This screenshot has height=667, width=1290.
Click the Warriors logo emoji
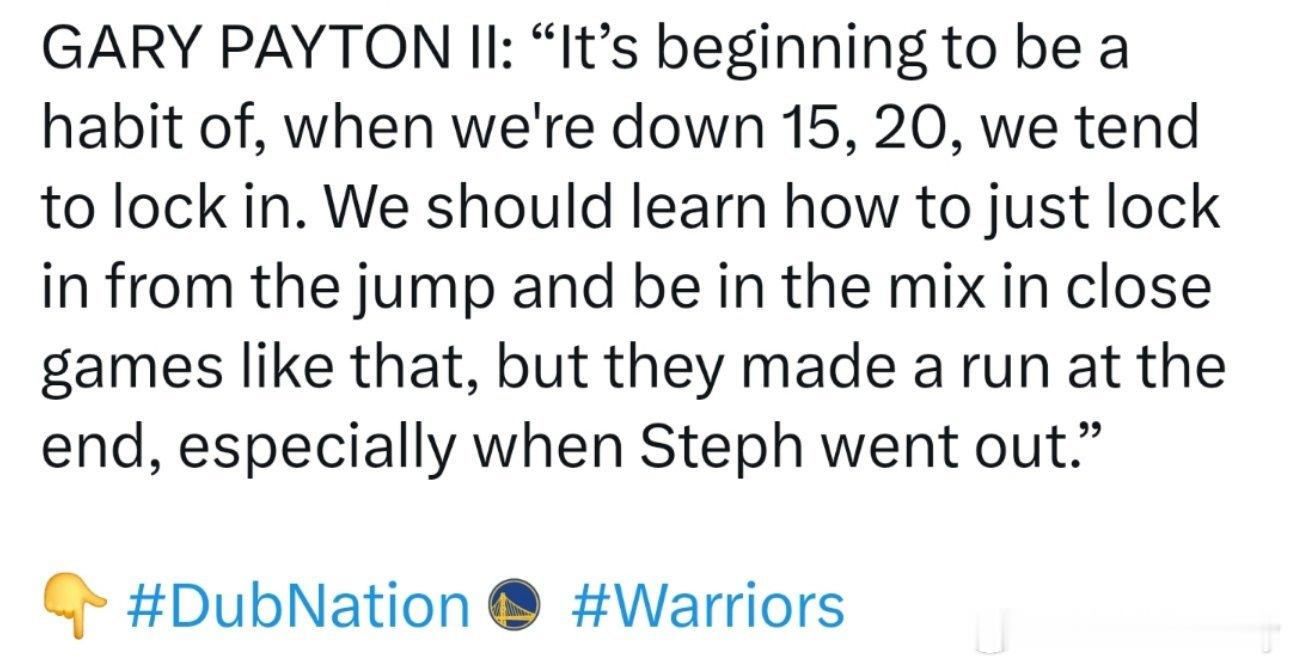click(516, 606)
